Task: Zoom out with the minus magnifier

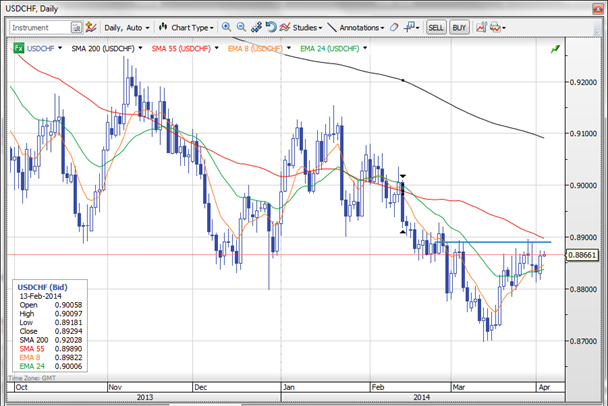Action: 241,27
